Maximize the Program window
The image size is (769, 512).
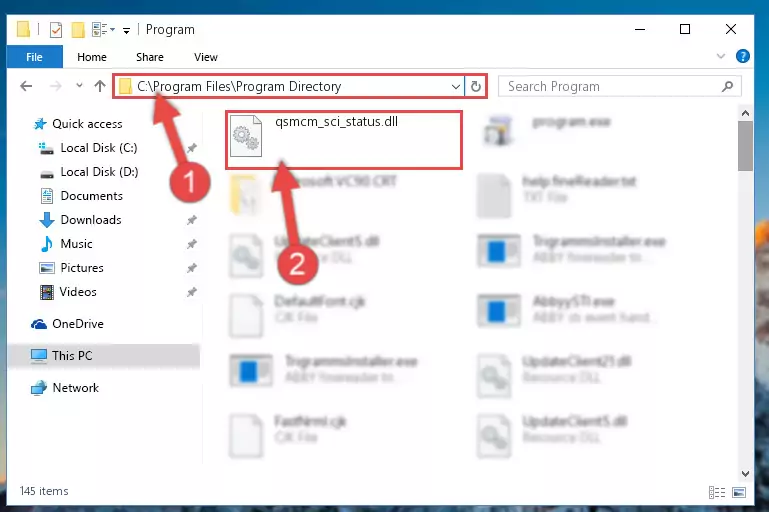(685, 29)
